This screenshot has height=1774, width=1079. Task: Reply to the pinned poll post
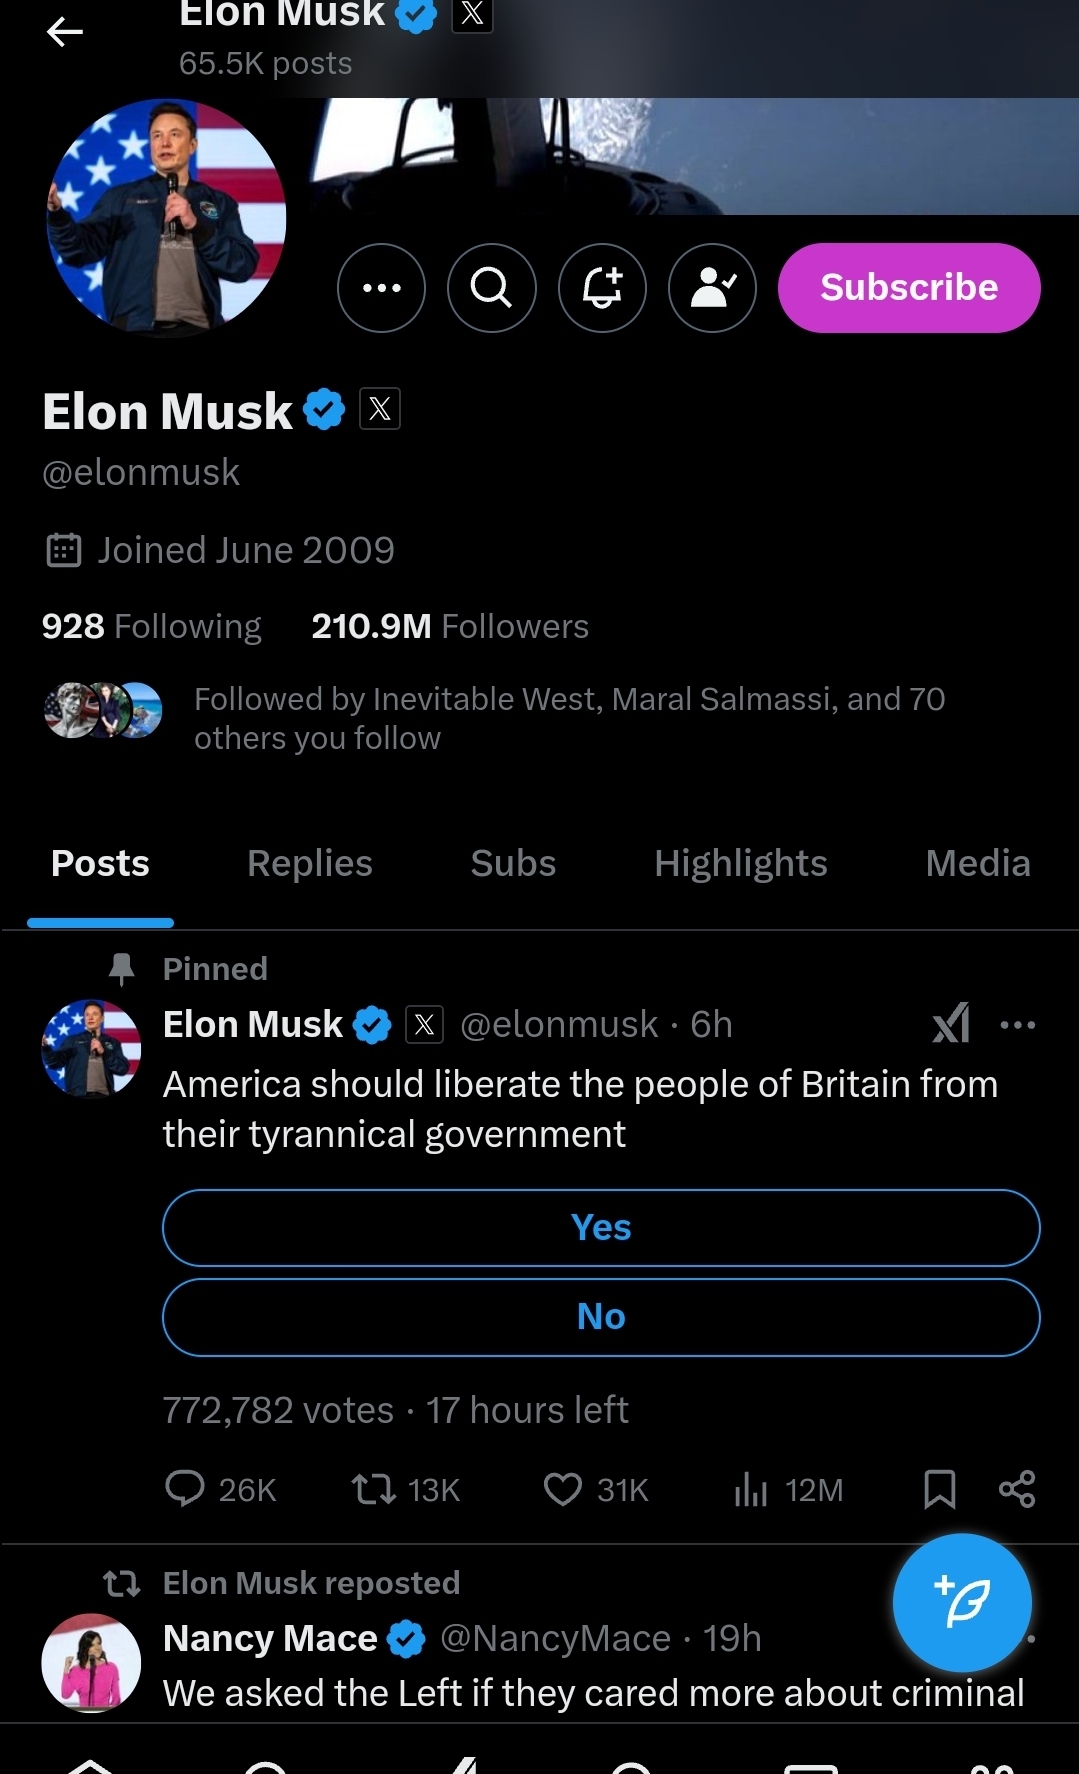(x=186, y=1489)
